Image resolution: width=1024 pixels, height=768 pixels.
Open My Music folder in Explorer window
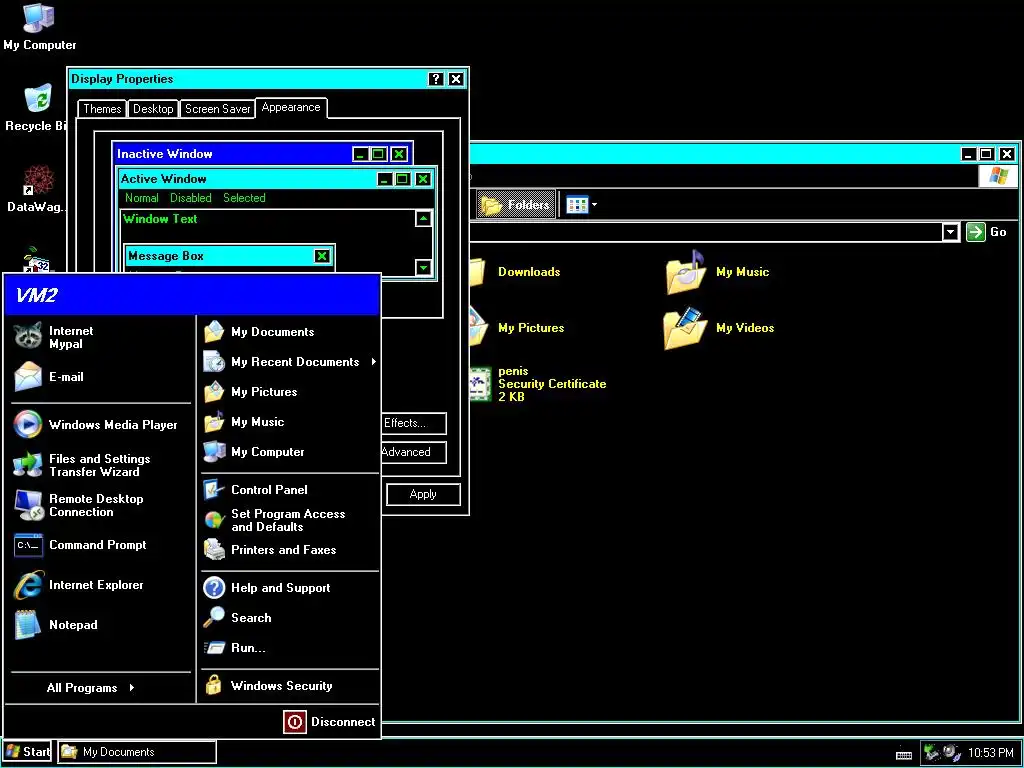click(717, 272)
